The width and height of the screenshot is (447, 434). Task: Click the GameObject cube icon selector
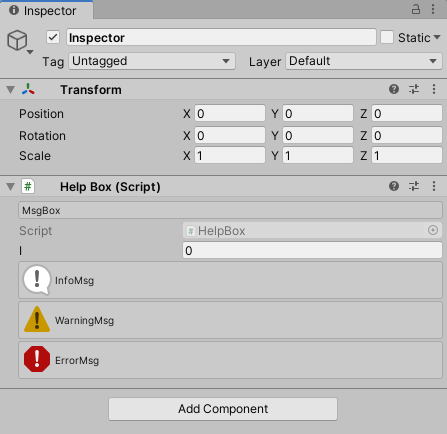click(20, 41)
